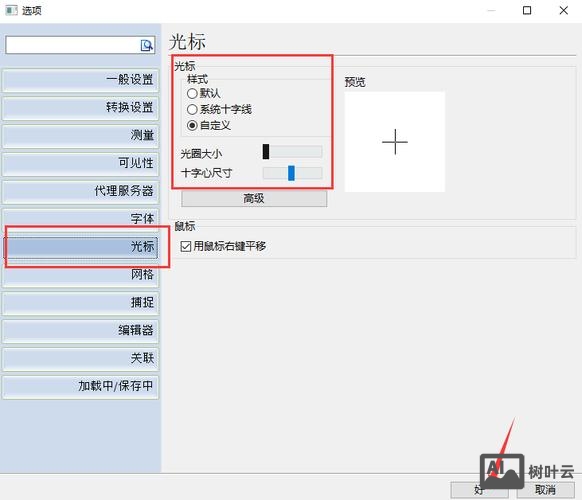Maximize the options window
This screenshot has height=500, width=582.
[x=527, y=10]
